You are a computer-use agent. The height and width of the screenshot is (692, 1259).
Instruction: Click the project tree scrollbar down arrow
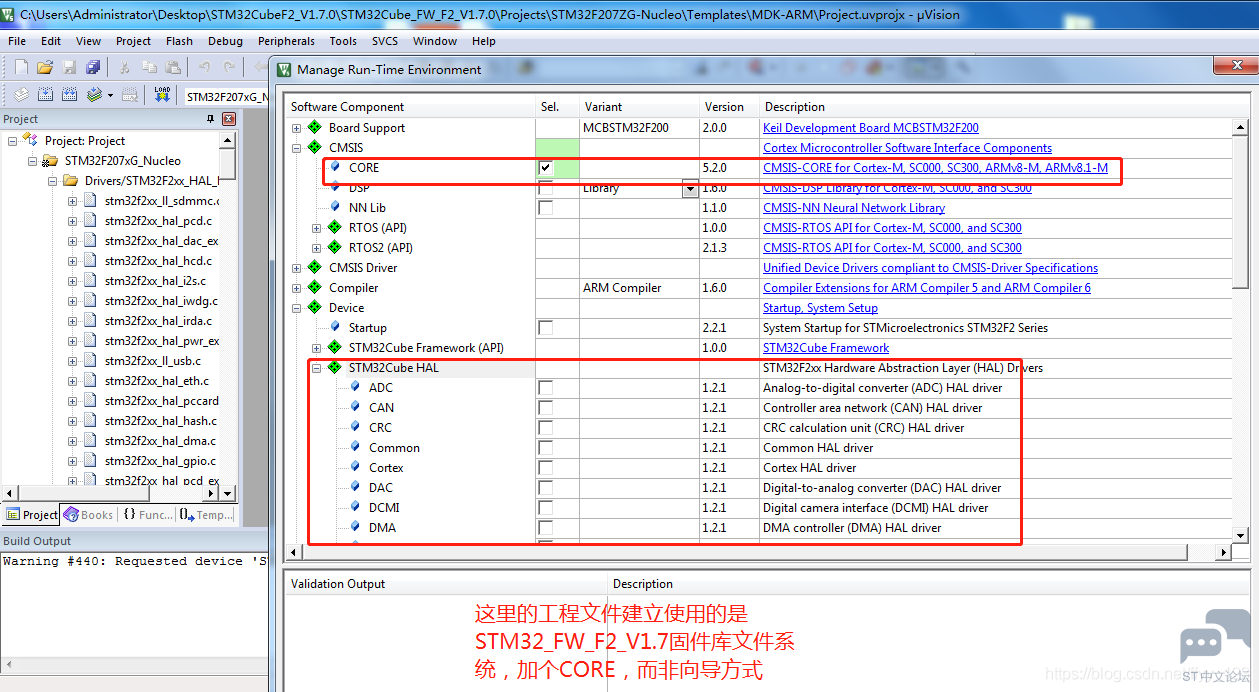[227, 494]
